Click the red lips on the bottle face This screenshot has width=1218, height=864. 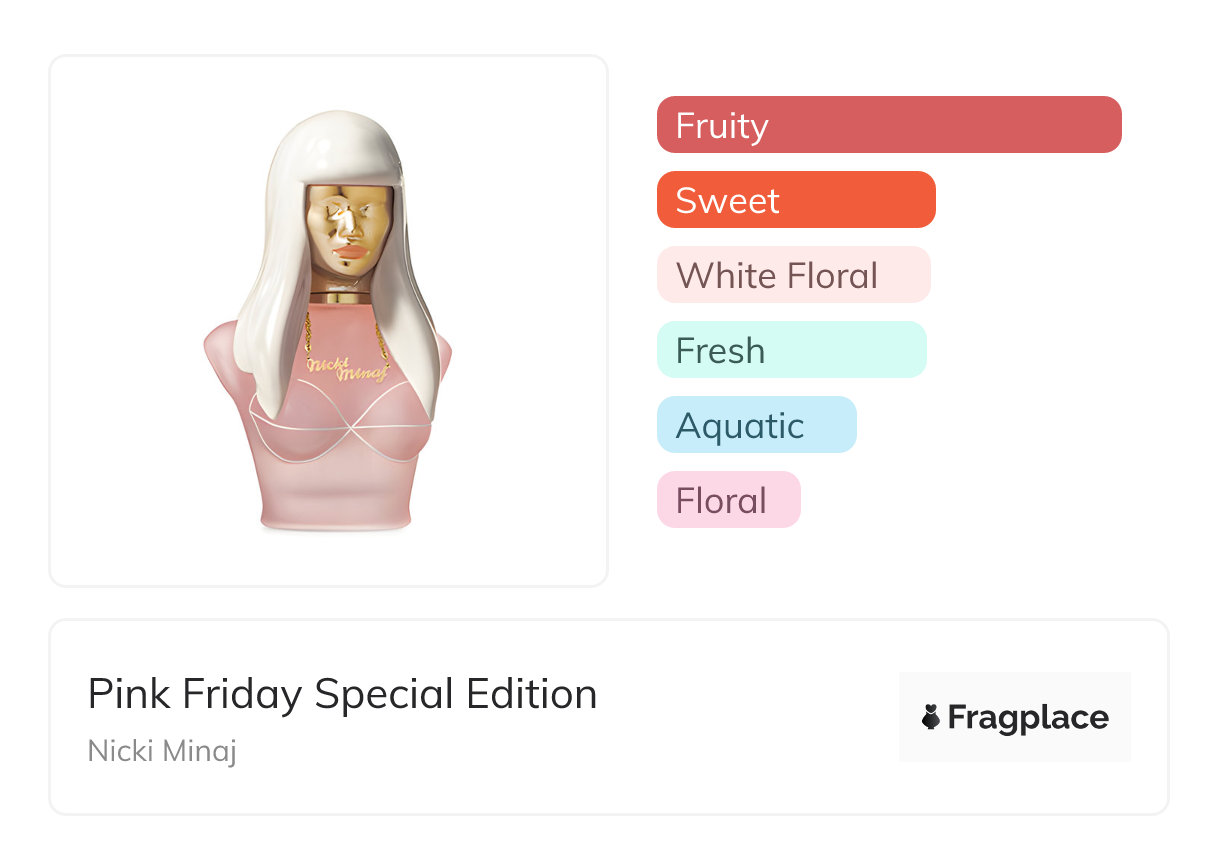(x=348, y=254)
